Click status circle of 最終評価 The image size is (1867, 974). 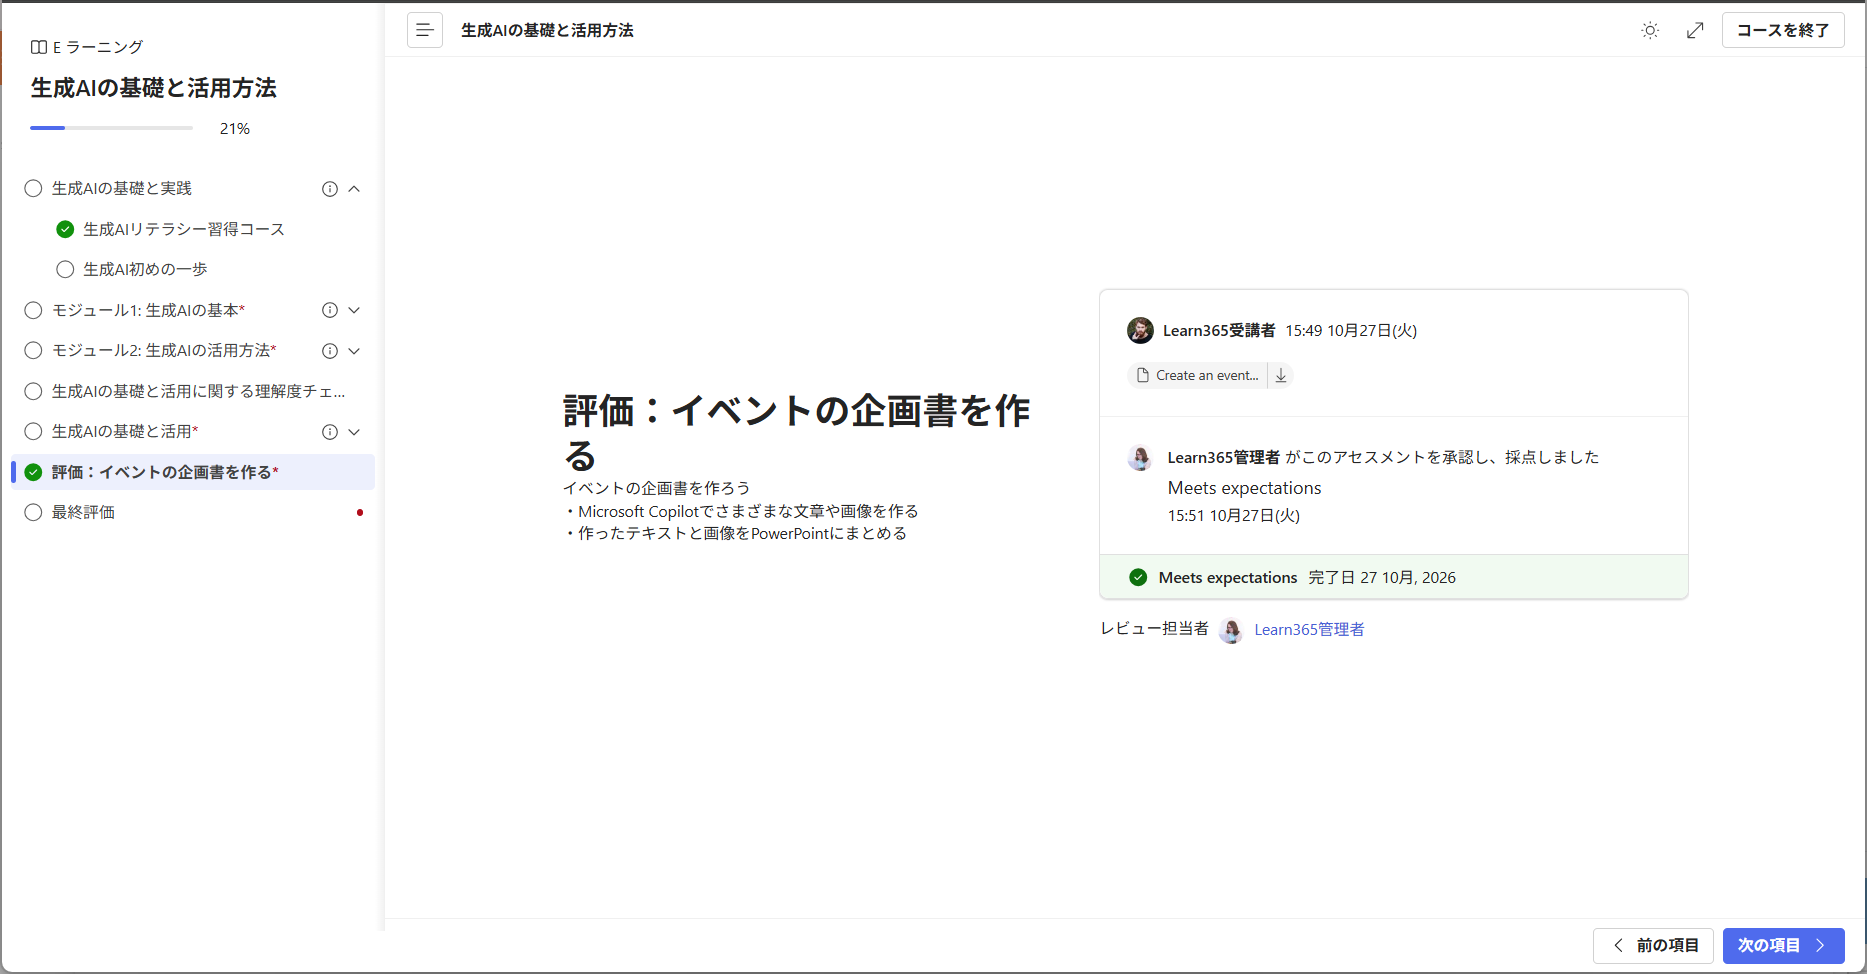click(x=33, y=512)
